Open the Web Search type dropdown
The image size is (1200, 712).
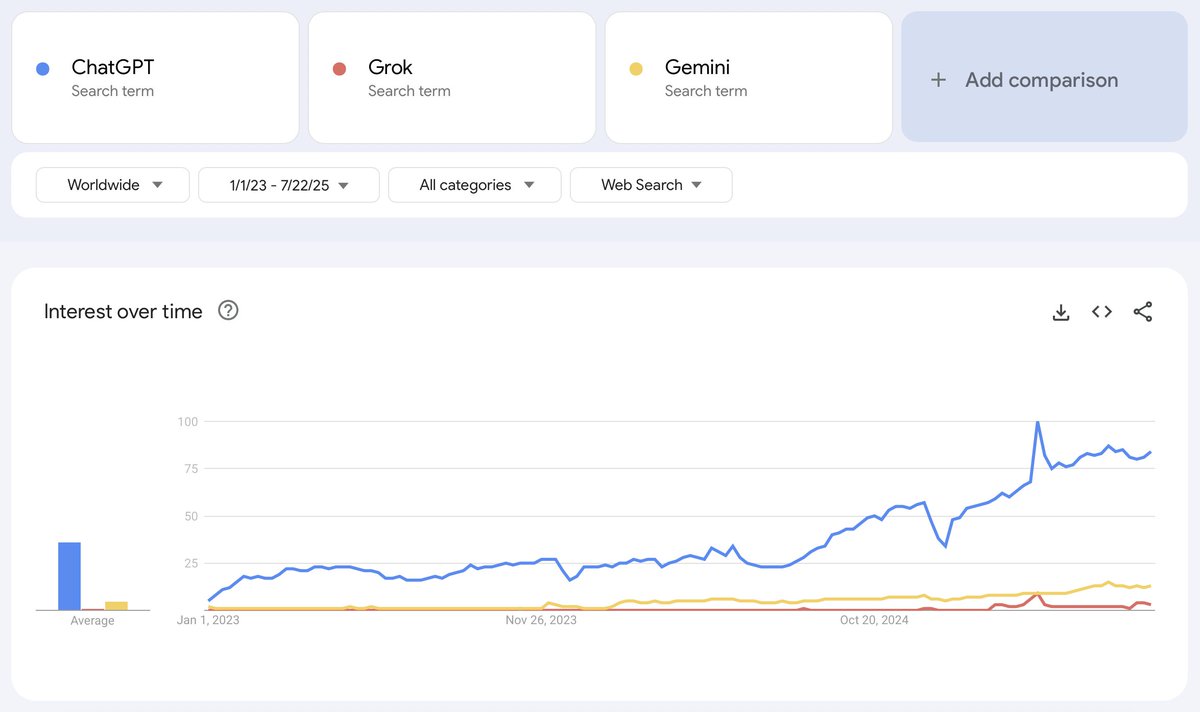651,185
